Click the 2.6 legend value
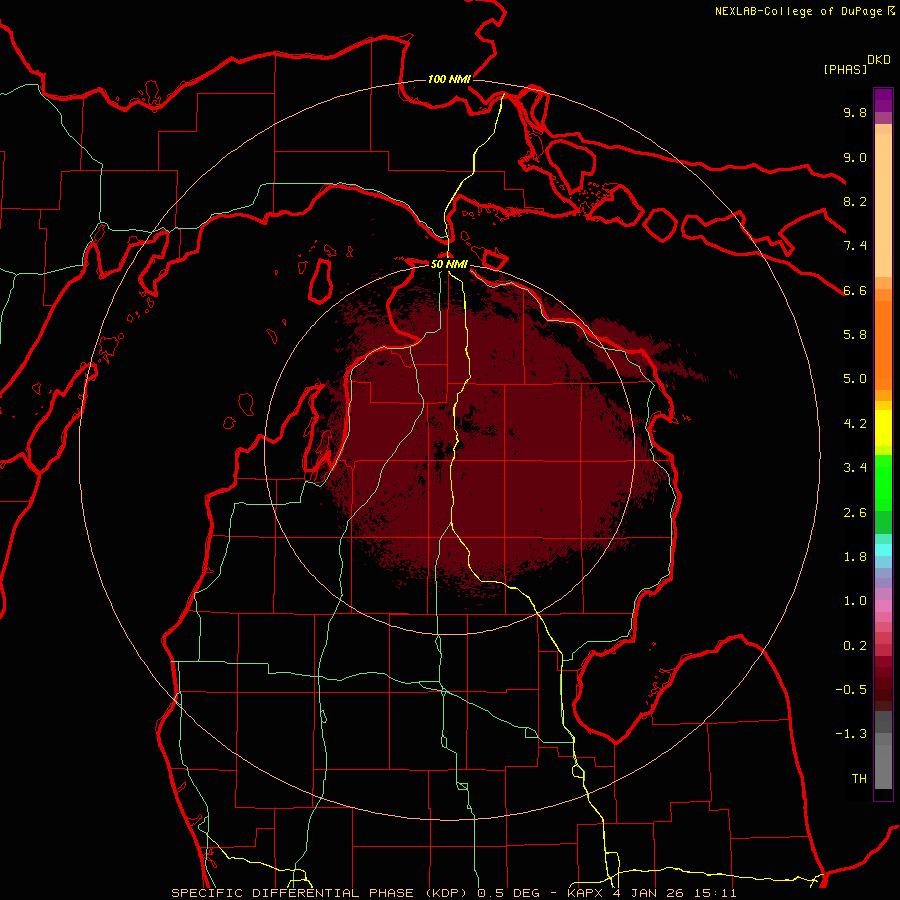The height and width of the screenshot is (900, 900). [x=855, y=513]
